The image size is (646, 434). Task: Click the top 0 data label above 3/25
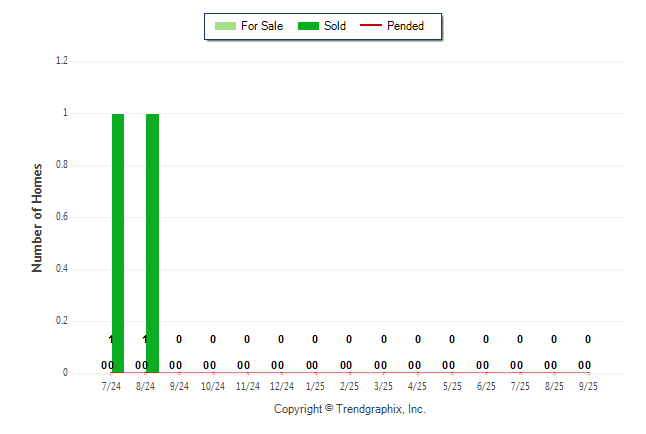[383, 339]
